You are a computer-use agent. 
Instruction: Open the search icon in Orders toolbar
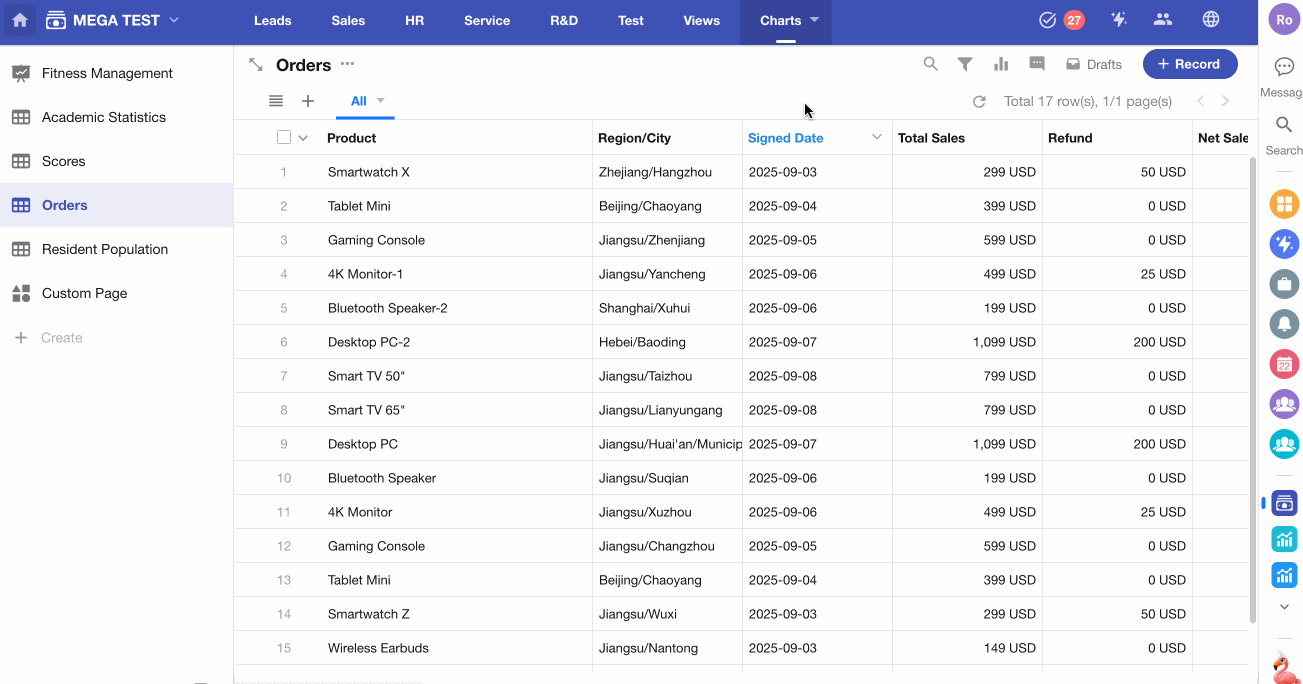click(930, 64)
